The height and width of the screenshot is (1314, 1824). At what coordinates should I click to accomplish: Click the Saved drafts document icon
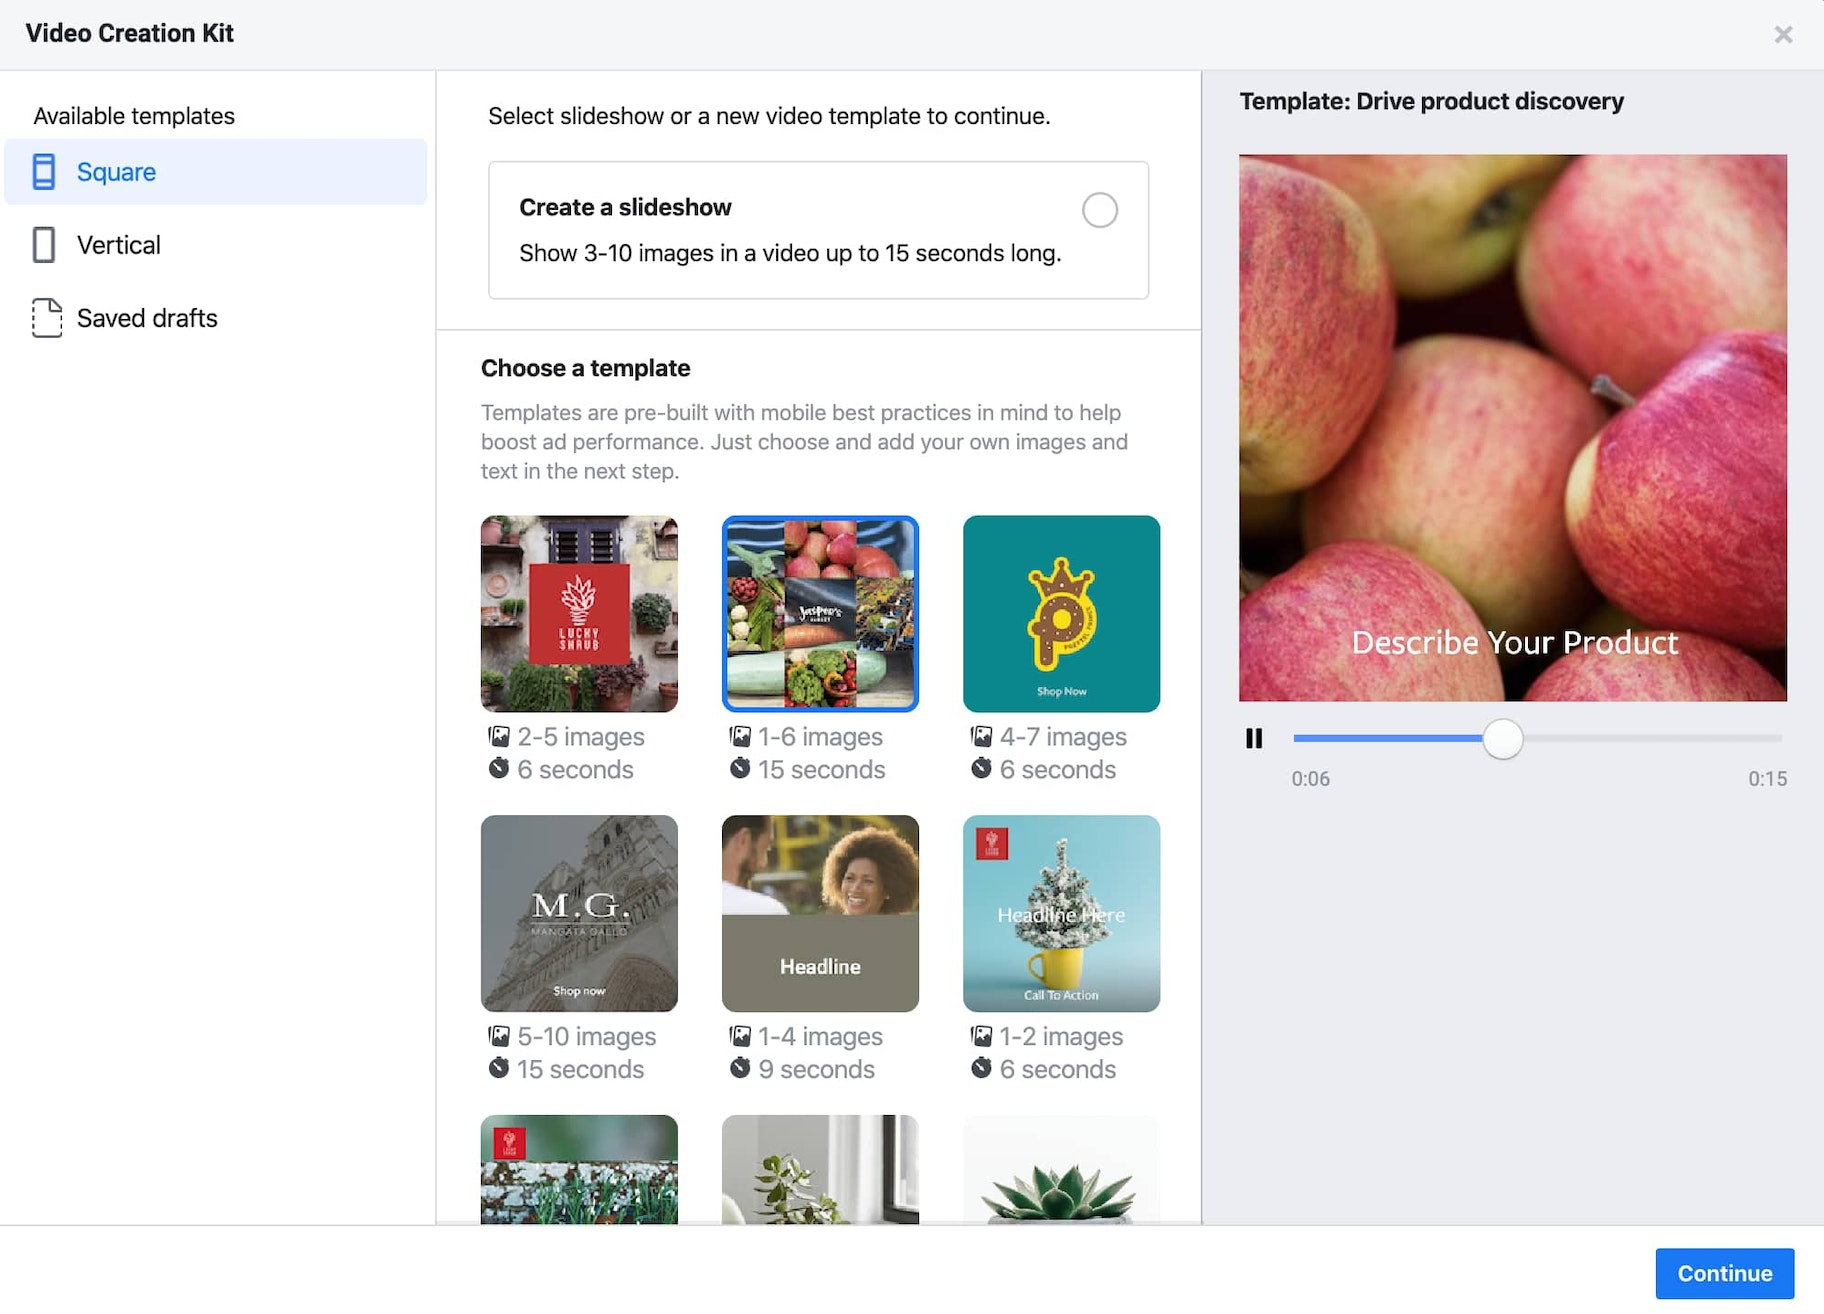pos(44,318)
